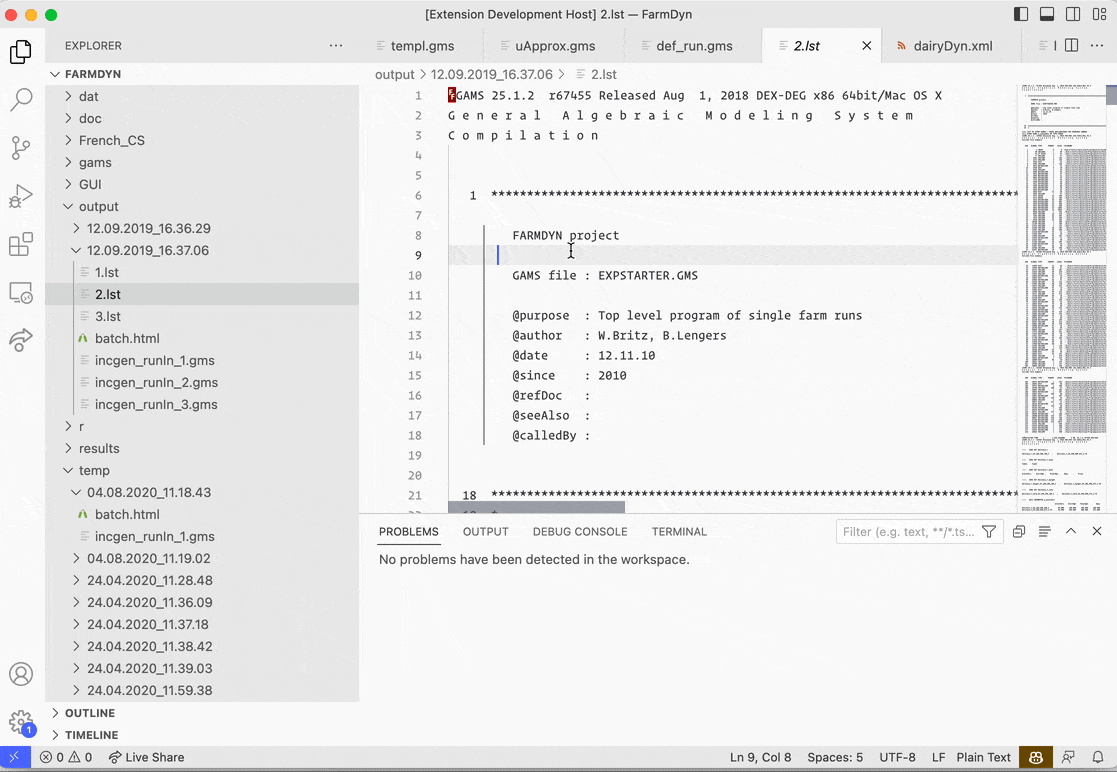Open the Extensions view
The image size is (1117, 772).
point(21,244)
